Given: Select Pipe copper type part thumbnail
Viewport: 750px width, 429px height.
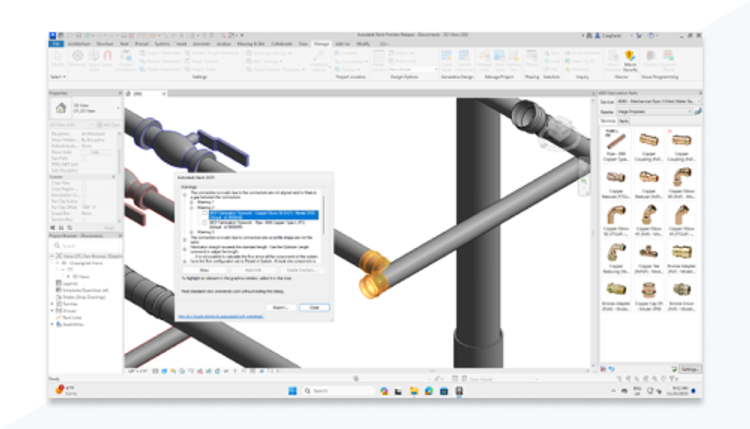Looking at the screenshot, I should pyautogui.click(x=616, y=144).
